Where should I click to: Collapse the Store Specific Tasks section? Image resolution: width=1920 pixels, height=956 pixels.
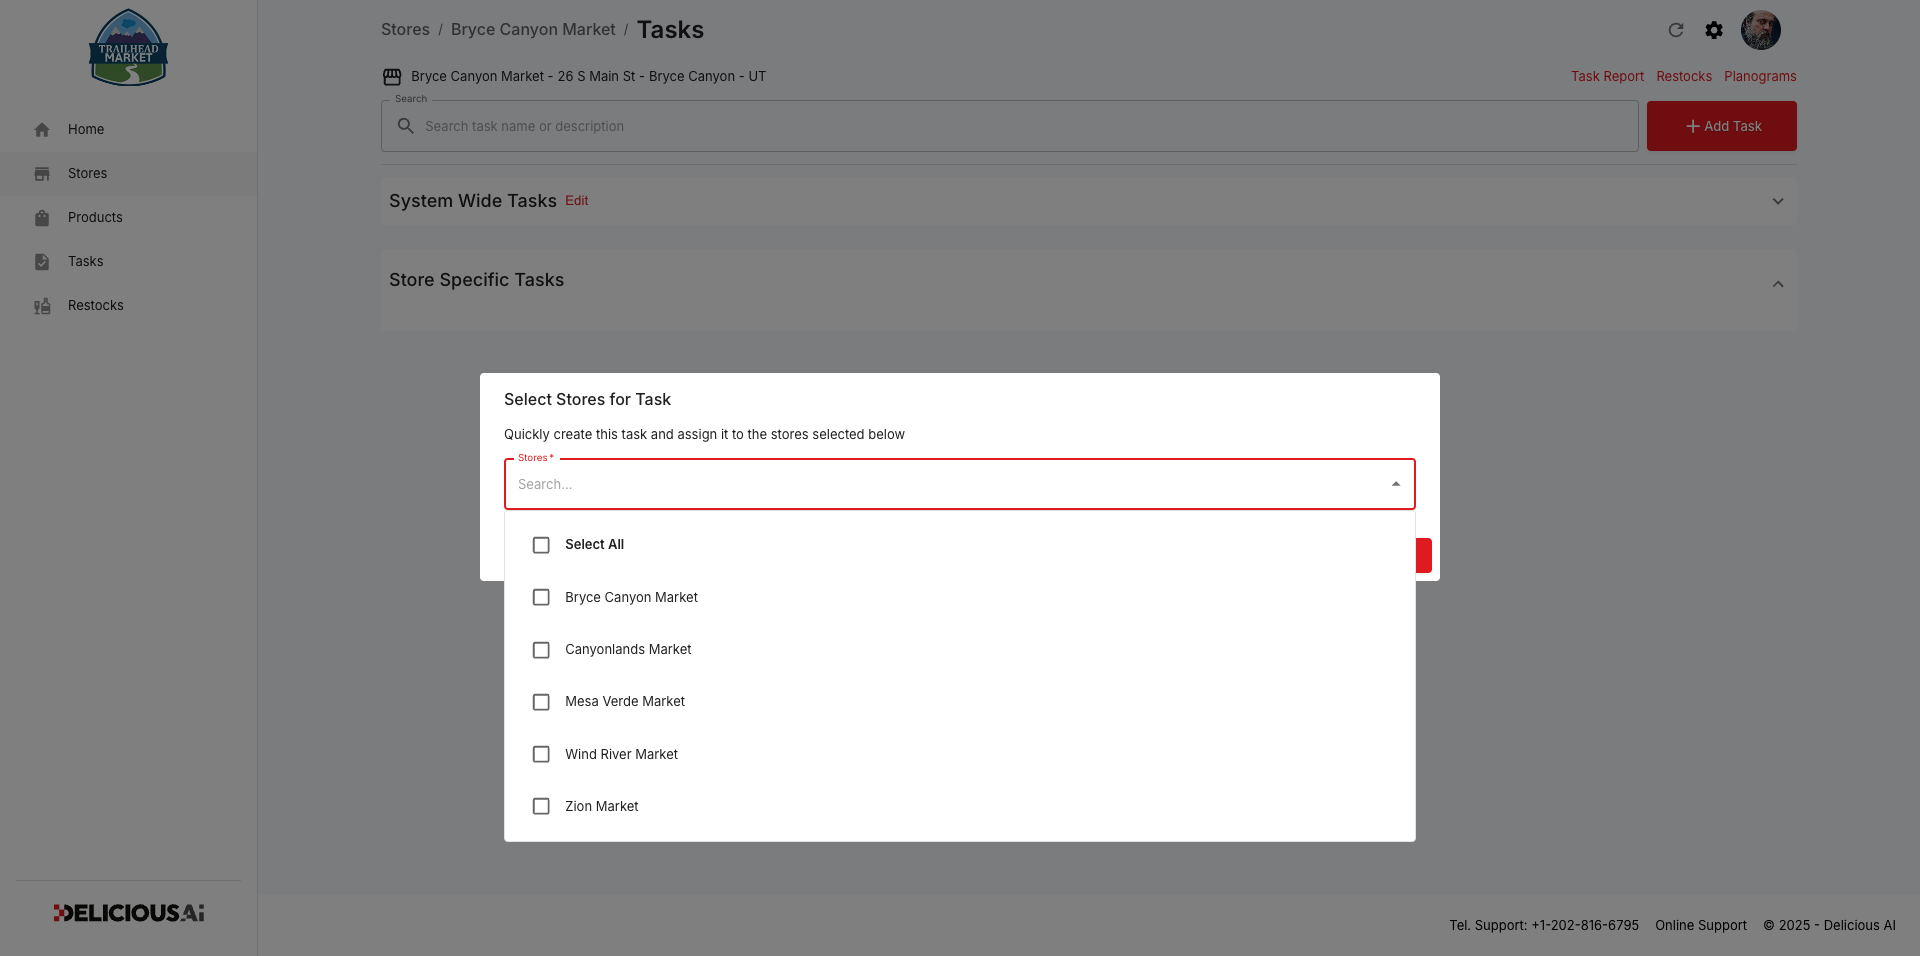[x=1778, y=284]
